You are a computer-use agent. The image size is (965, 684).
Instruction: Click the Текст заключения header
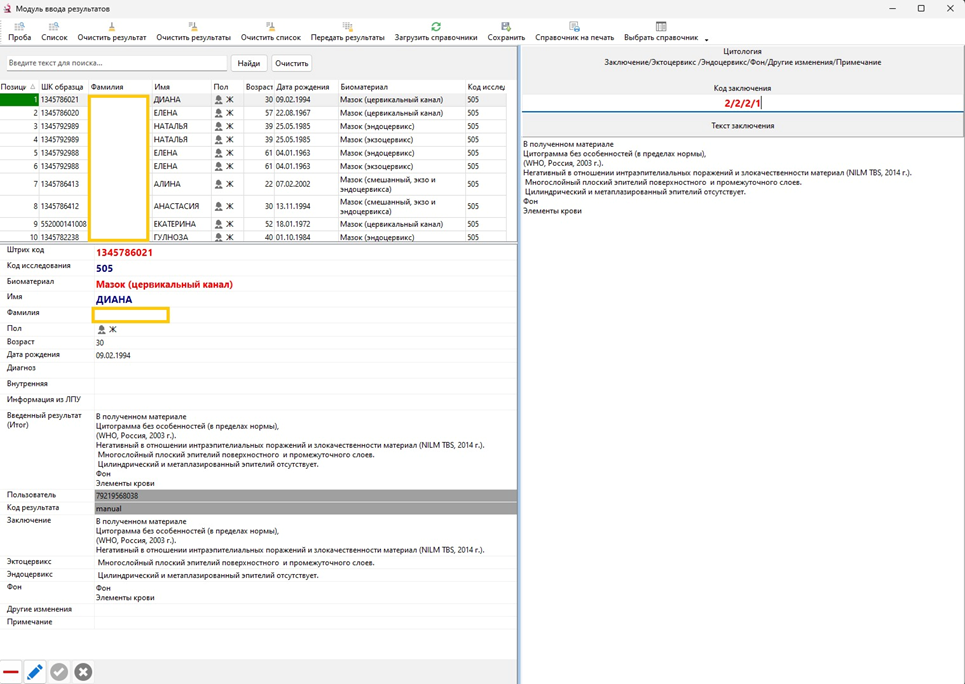click(x=742, y=126)
